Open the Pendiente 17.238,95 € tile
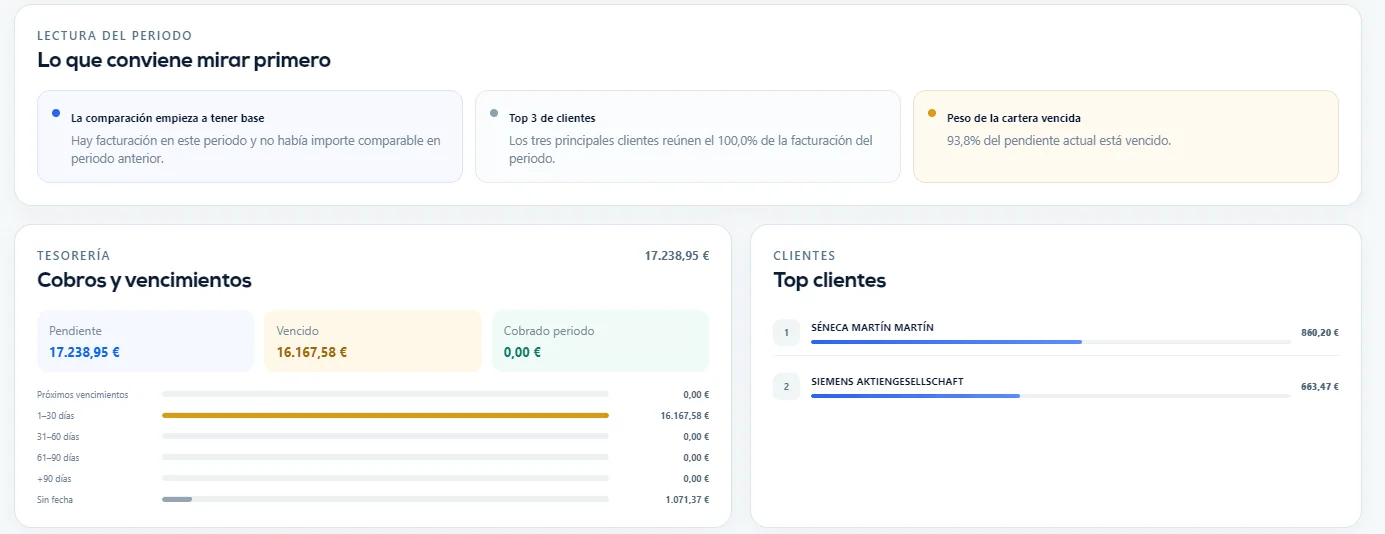The height and width of the screenshot is (534, 1385). (145, 341)
